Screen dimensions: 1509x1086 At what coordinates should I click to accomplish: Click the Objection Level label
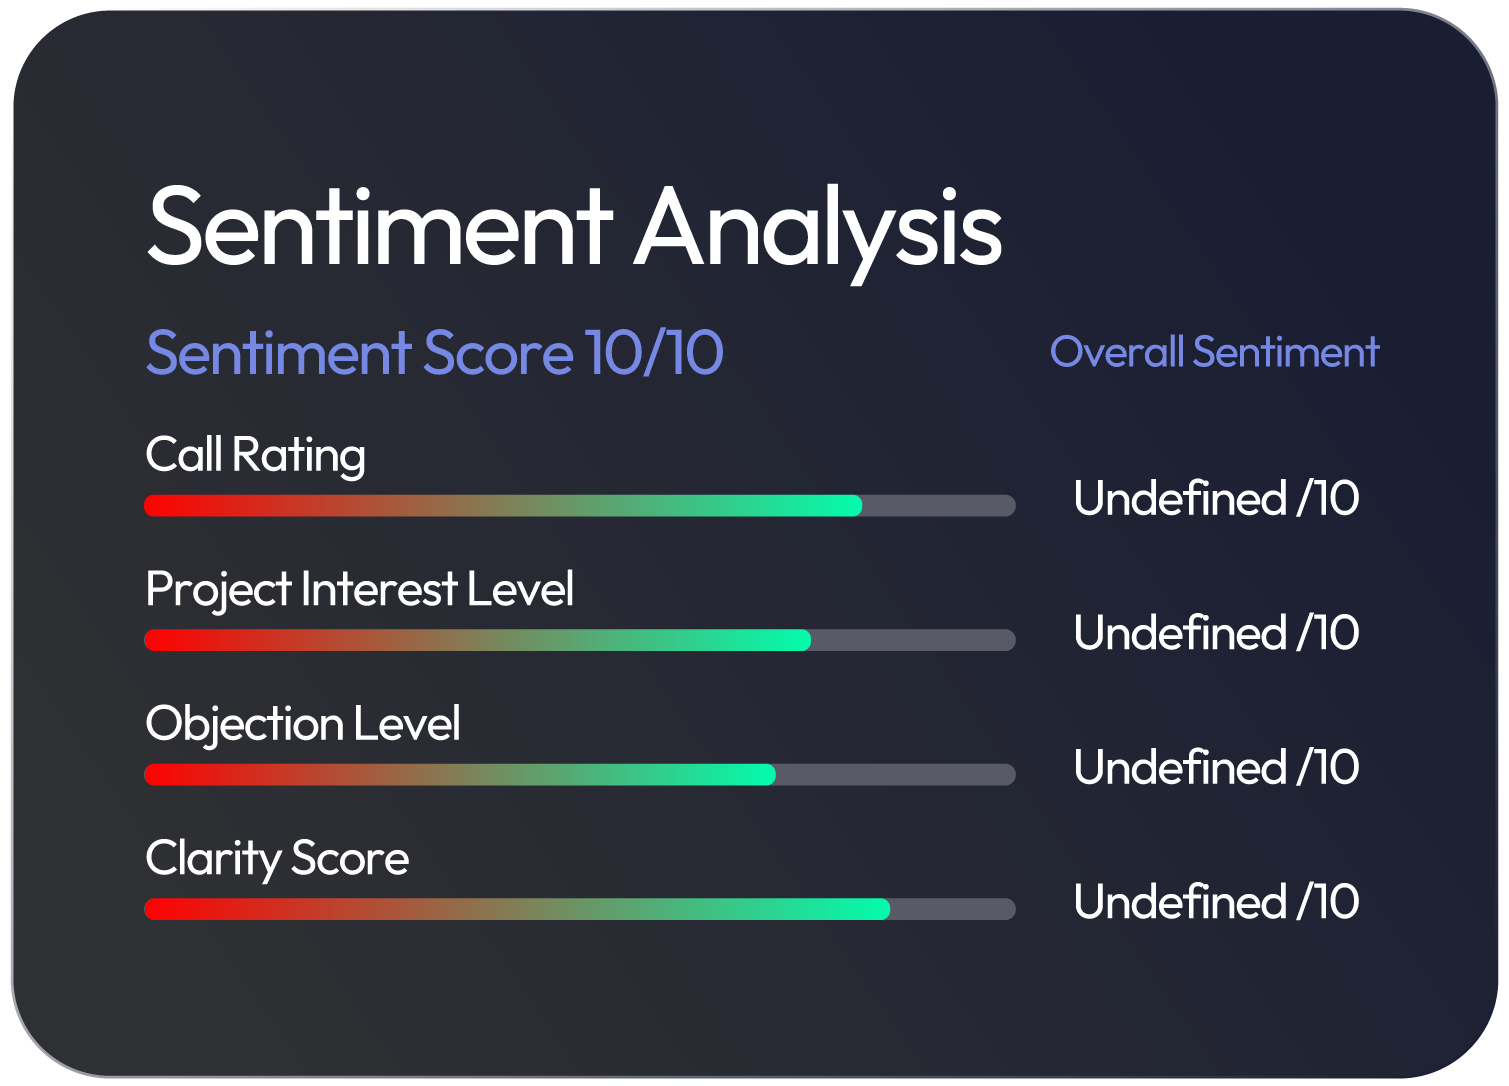(x=302, y=724)
